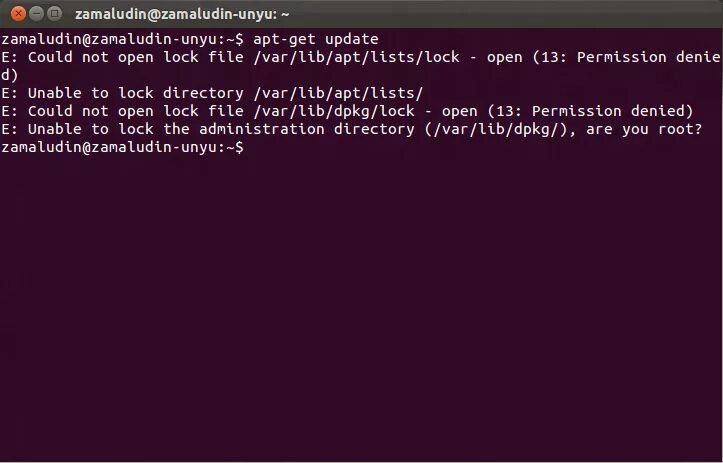The width and height of the screenshot is (723, 463).
Task: Click the path /var/lib/apt/lists/ in the second error
Action: pos(338,93)
